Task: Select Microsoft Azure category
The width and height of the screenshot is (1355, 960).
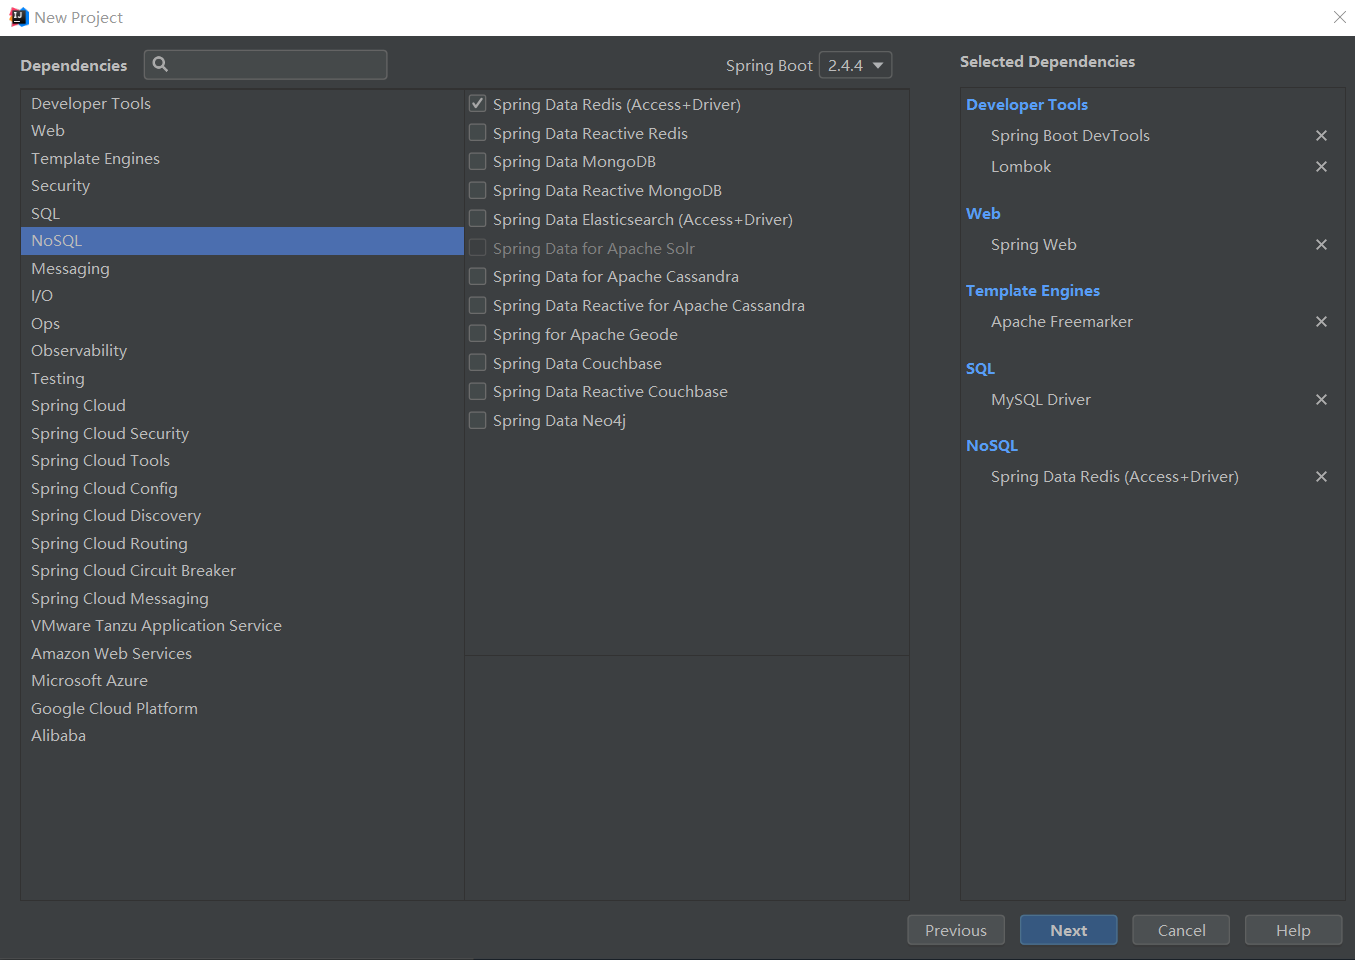Action: [x=242, y=681]
